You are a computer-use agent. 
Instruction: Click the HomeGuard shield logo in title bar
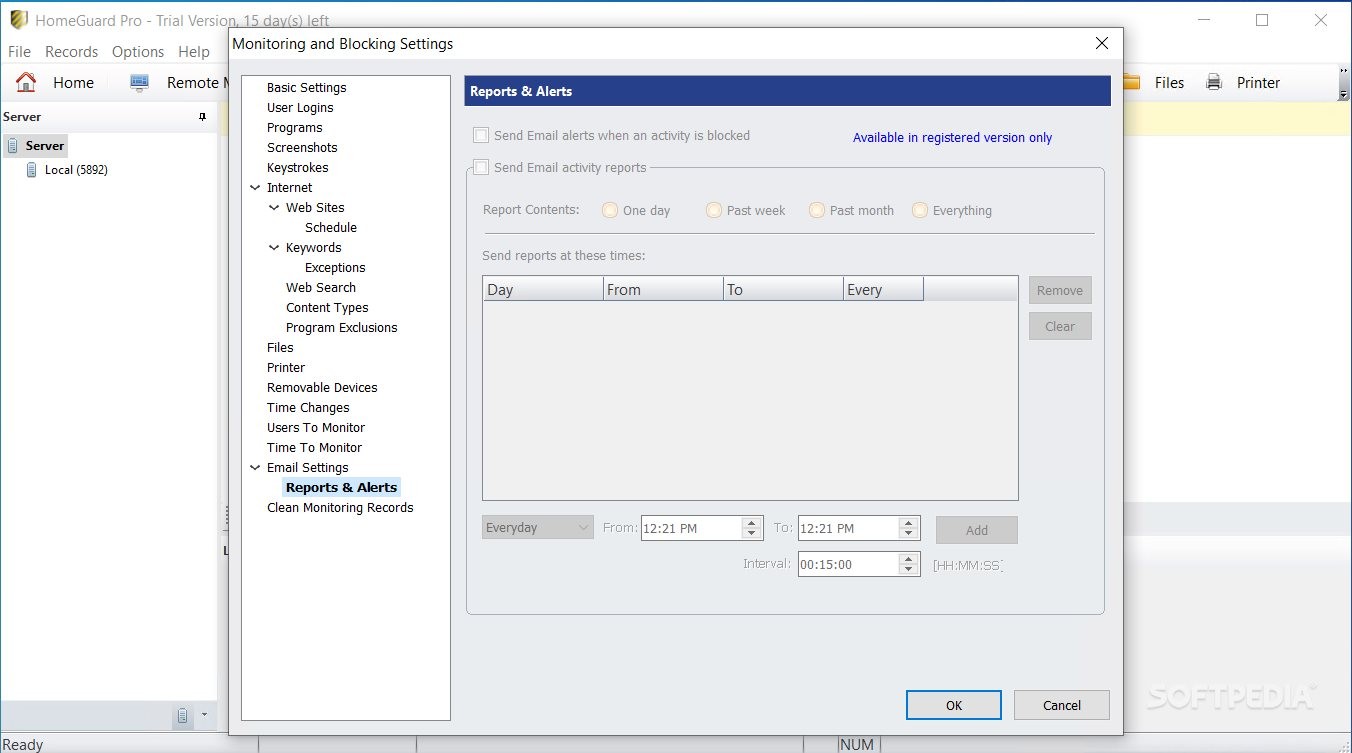tap(18, 20)
